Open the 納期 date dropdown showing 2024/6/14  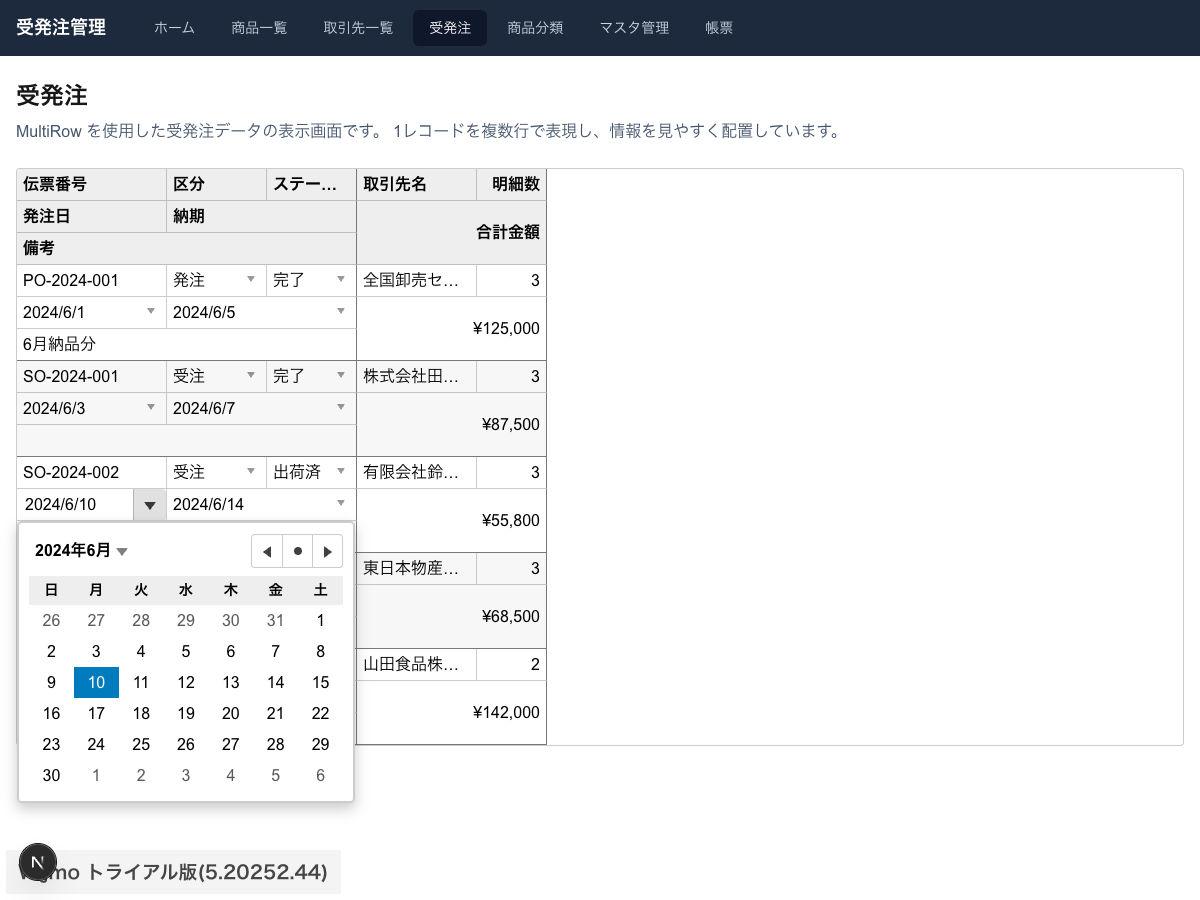(341, 504)
